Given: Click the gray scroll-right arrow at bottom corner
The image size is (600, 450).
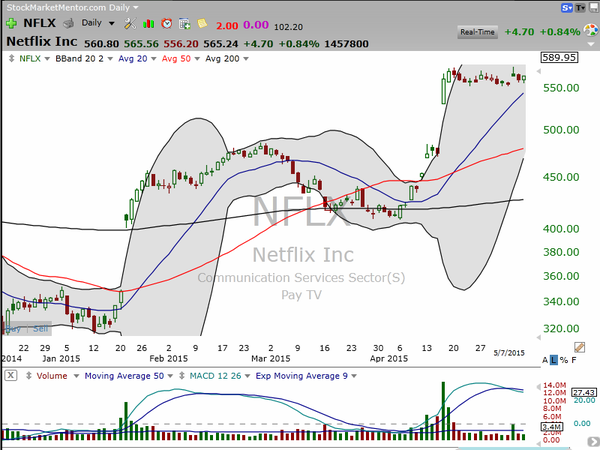Looking at the screenshot, I should tap(594, 442).
